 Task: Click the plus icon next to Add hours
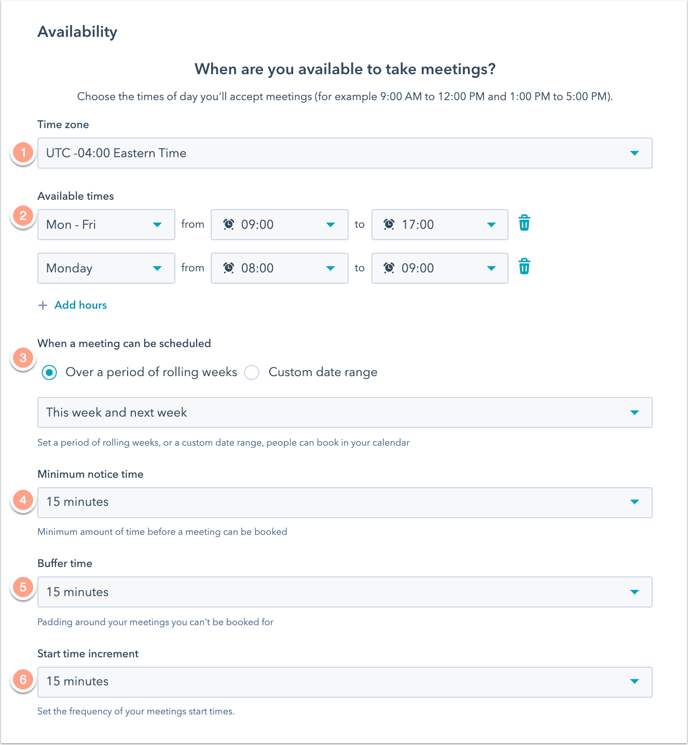(43, 305)
